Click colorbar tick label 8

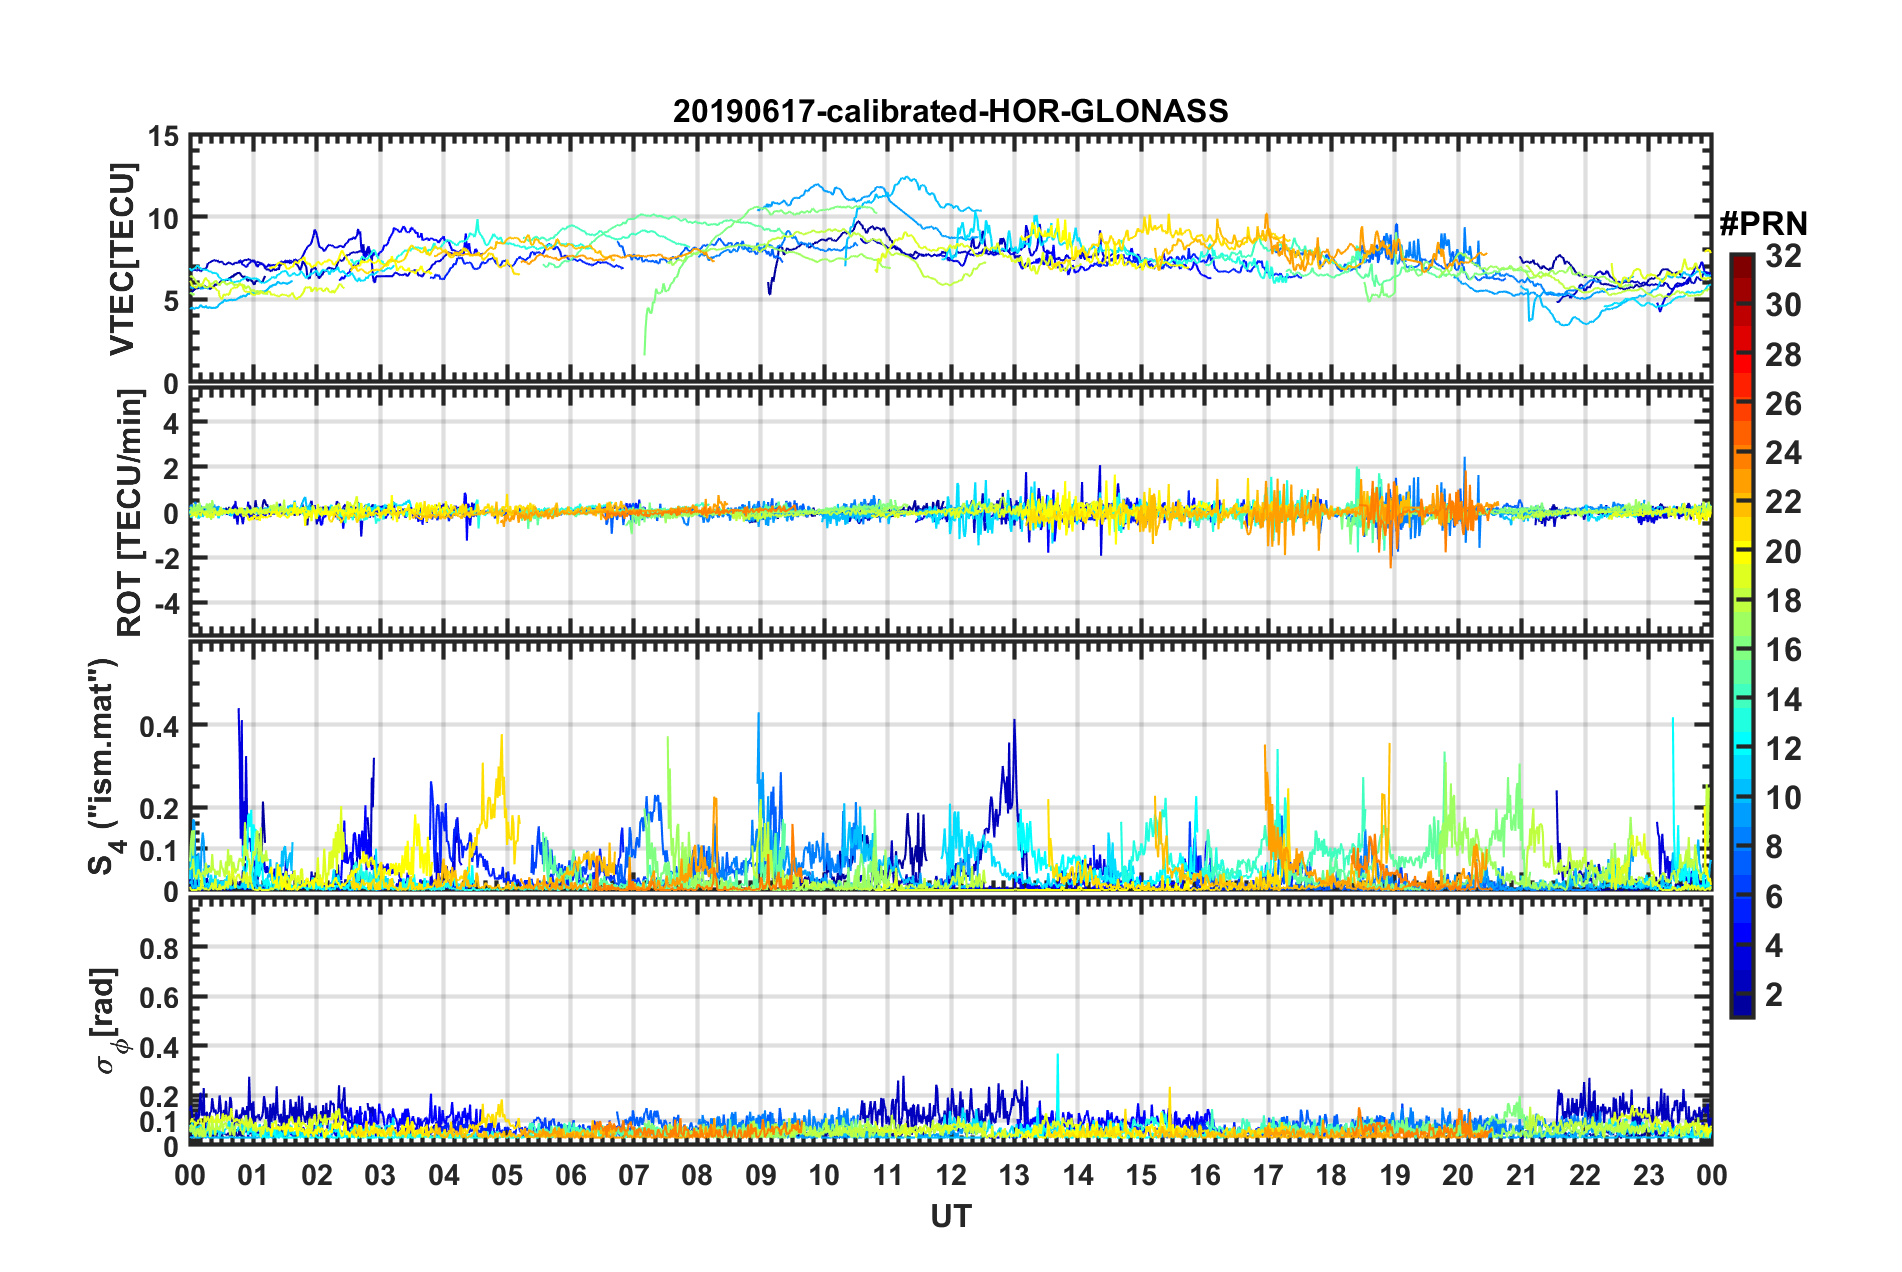(x=1774, y=848)
